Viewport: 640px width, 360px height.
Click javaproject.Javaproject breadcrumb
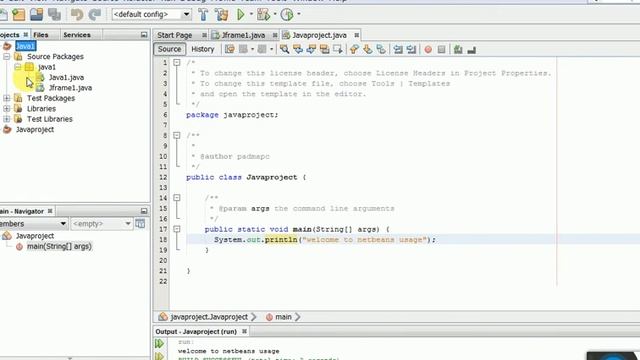tap(209, 317)
